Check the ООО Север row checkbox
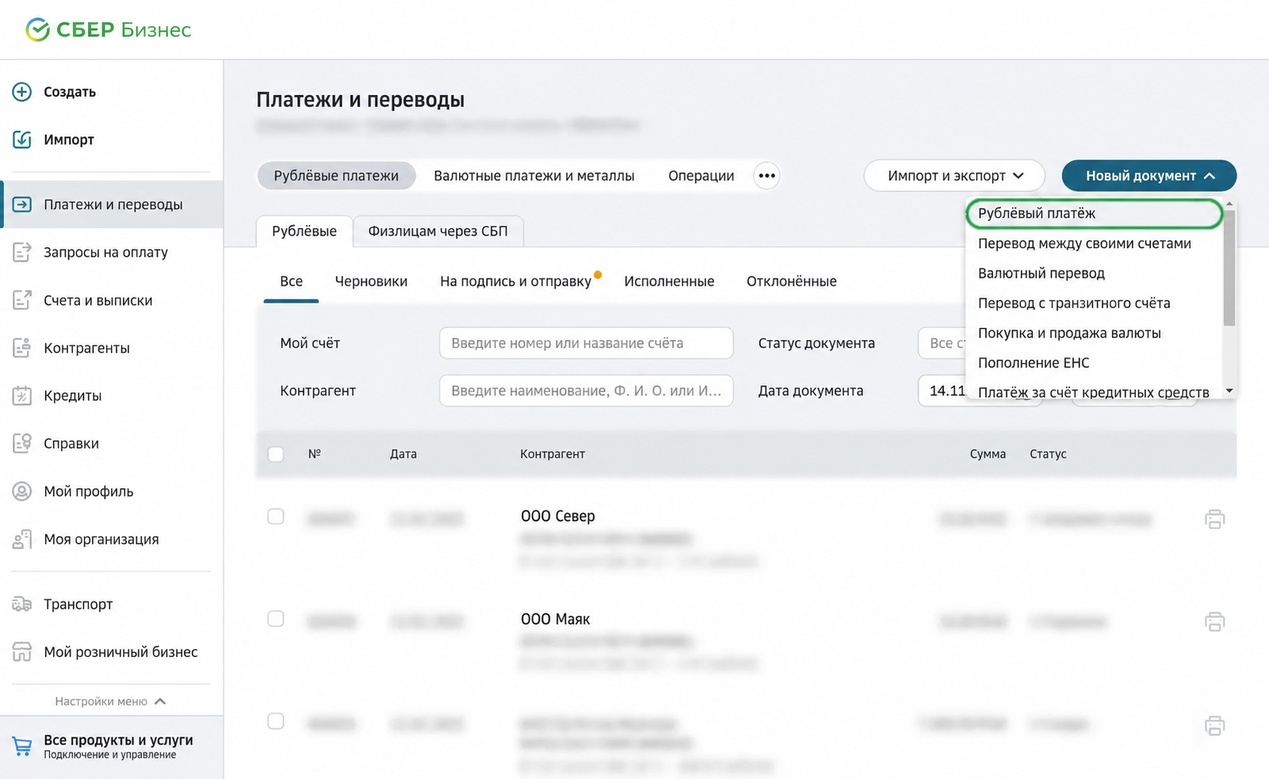This screenshot has height=779, width=1269. tap(276, 517)
